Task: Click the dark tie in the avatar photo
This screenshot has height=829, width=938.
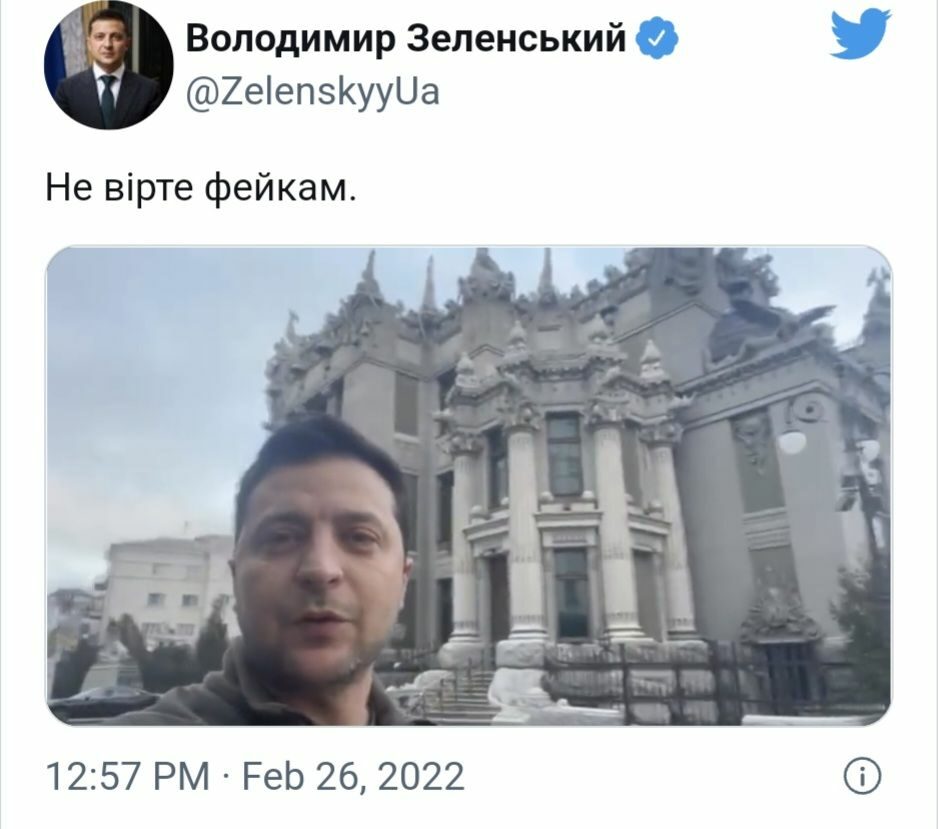Action: 108,99
